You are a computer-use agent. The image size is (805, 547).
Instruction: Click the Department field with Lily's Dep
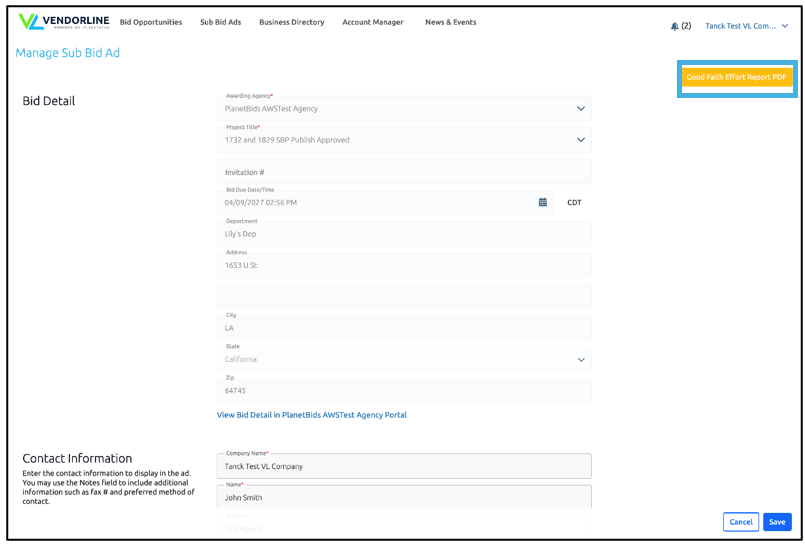[x=404, y=234]
